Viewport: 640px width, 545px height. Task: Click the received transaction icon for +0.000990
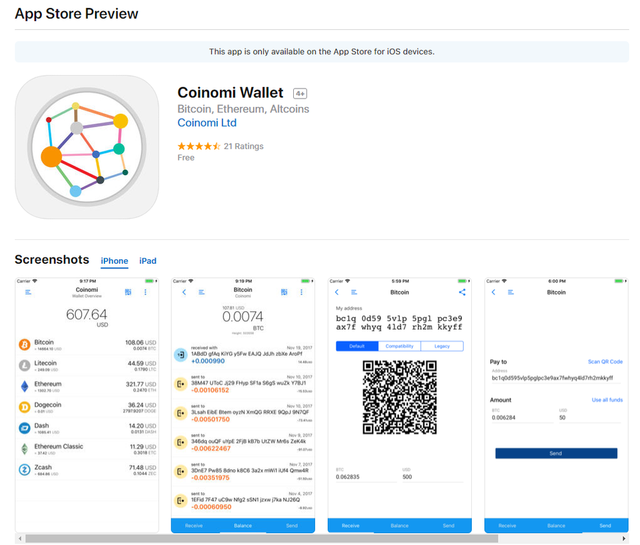pyautogui.click(x=181, y=355)
